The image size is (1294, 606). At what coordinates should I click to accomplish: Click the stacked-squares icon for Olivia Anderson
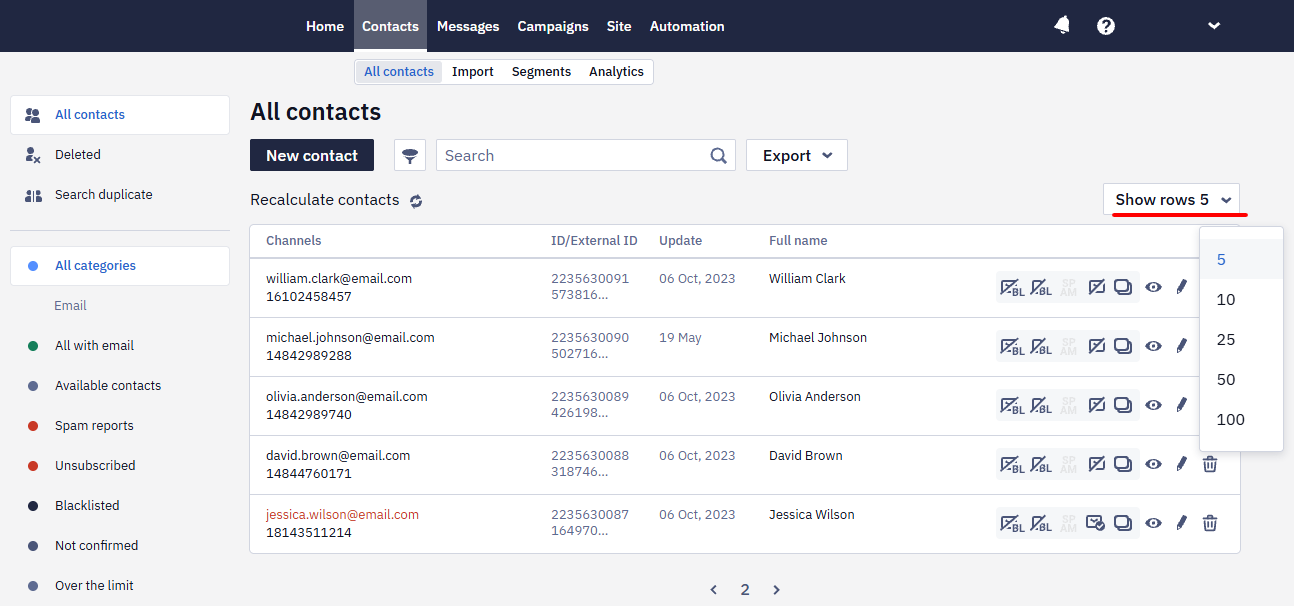[1123, 405]
